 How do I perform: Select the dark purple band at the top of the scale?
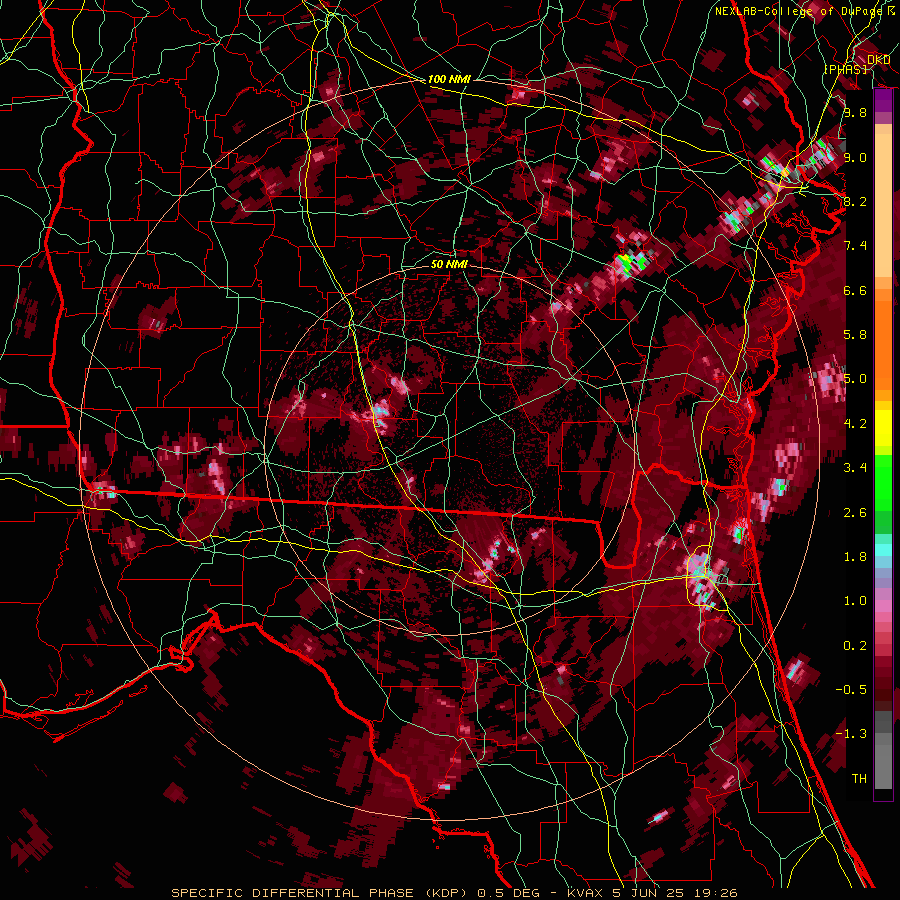(x=883, y=100)
